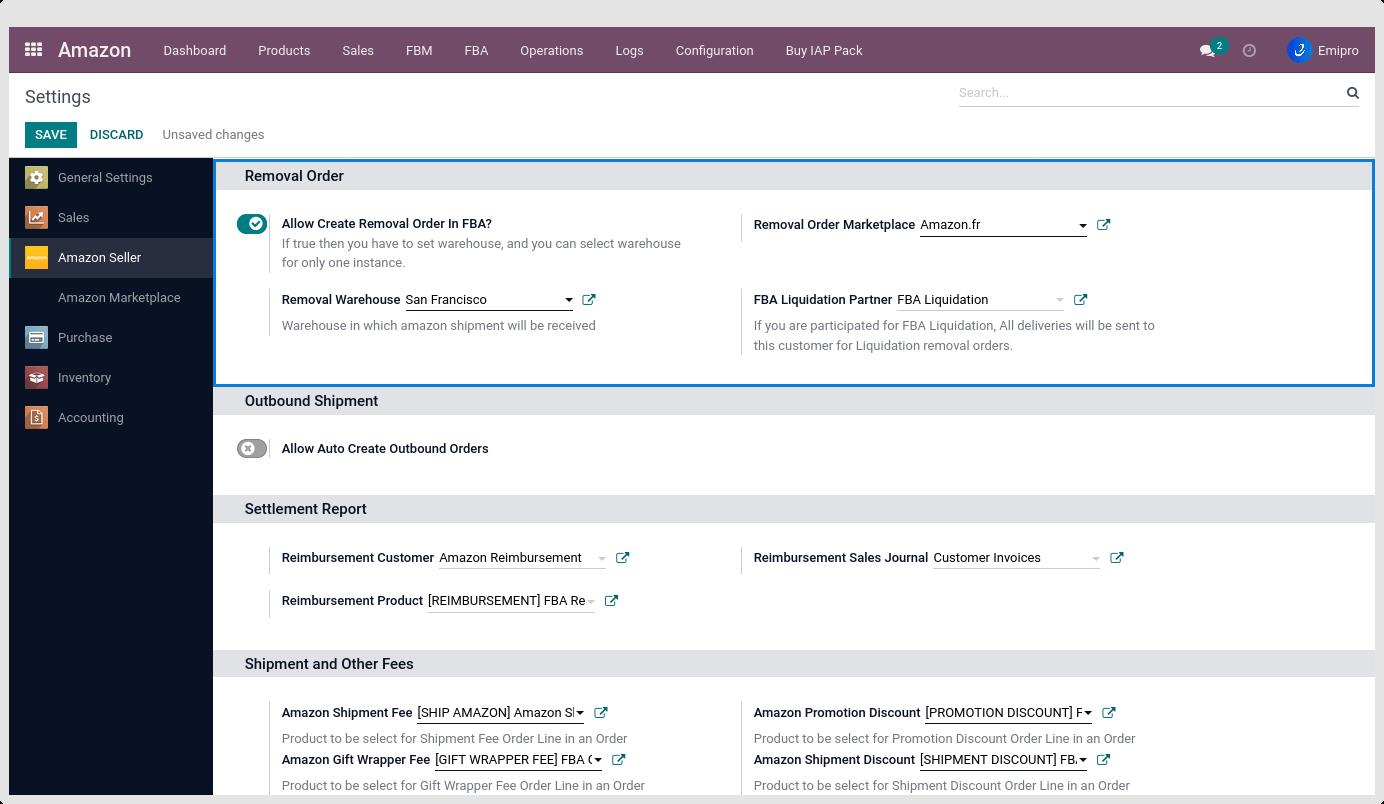The width and height of the screenshot is (1384, 804).
Task: Save the settings changes
Action: 51,135
